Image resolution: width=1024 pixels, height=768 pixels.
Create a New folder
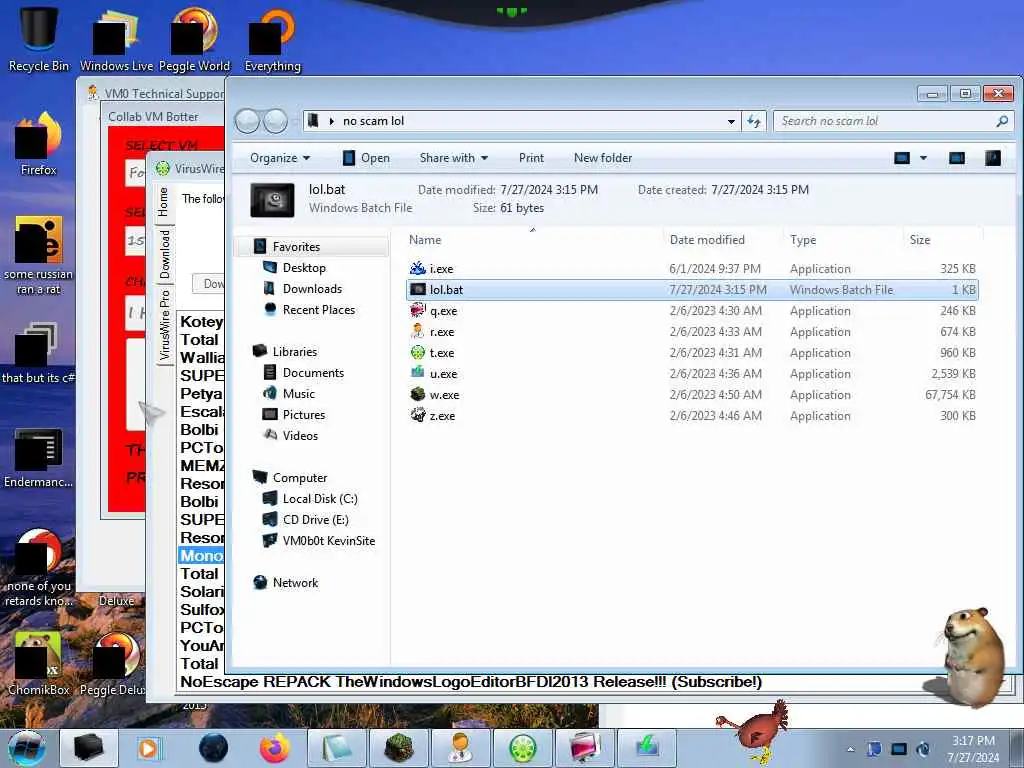pos(603,158)
